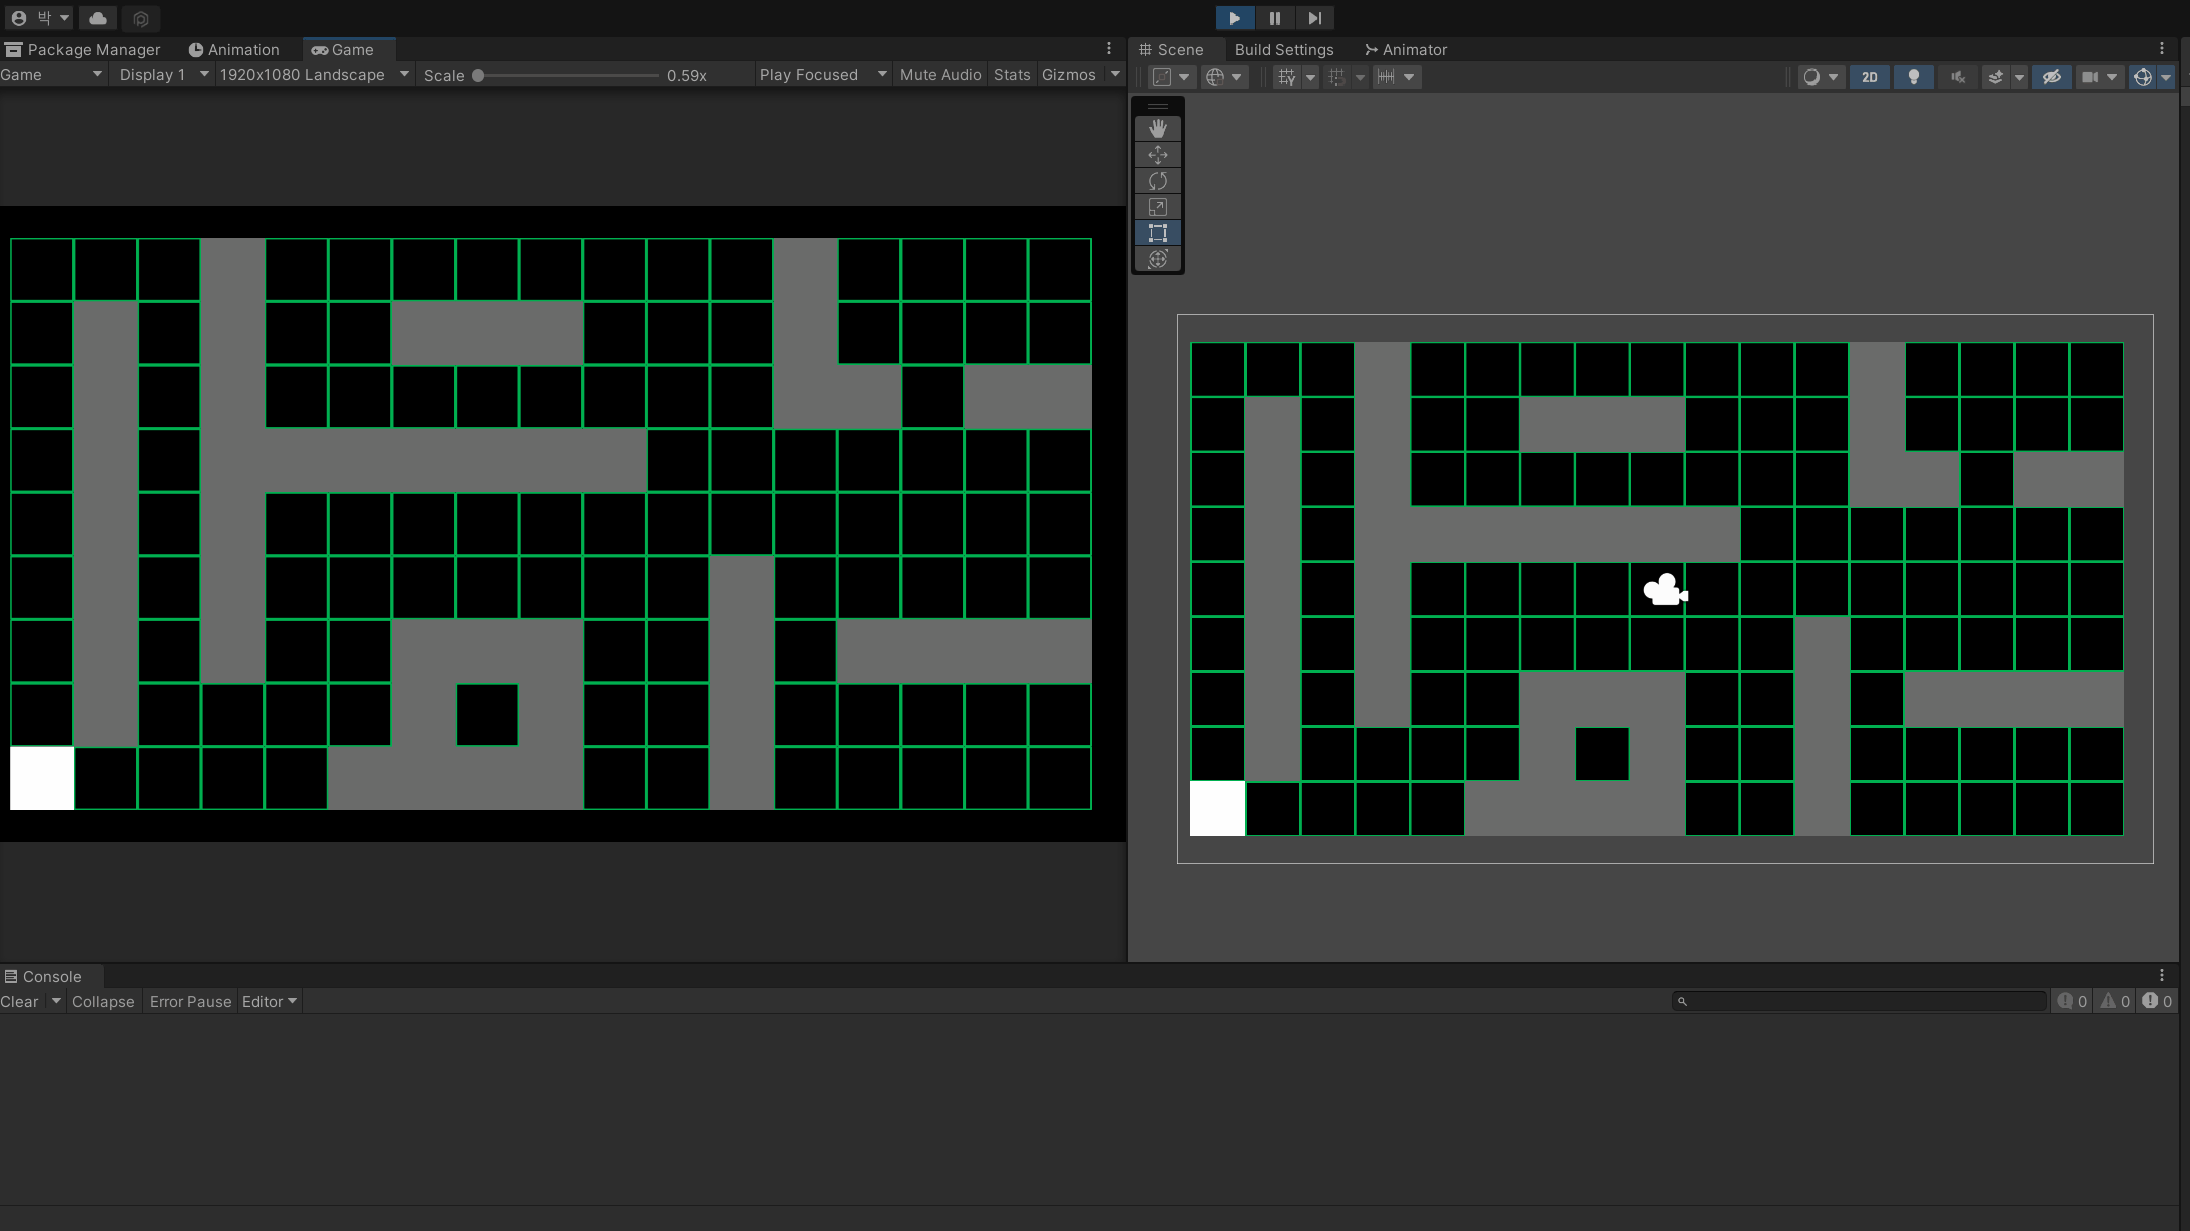Toggle scene audio mute icon
The width and height of the screenshot is (2190, 1231).
click(1957, 77)
